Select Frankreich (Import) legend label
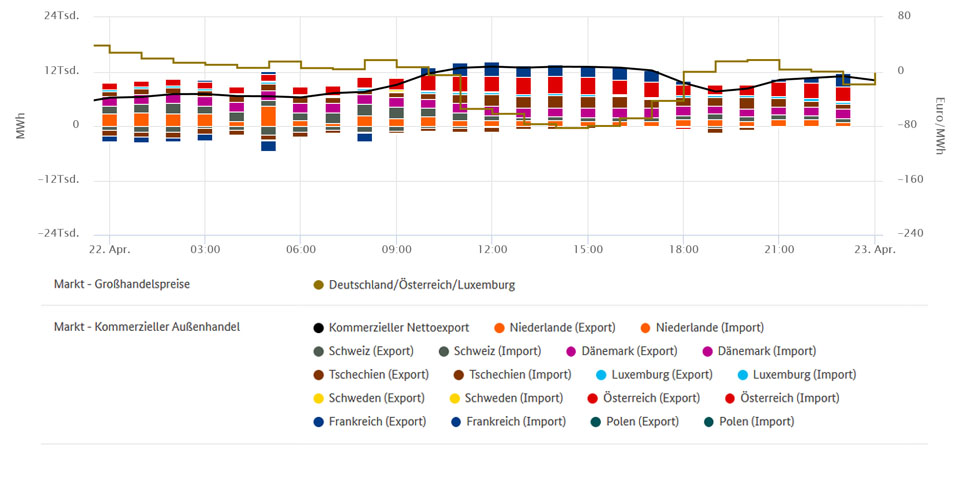 (x=516, y=422)
